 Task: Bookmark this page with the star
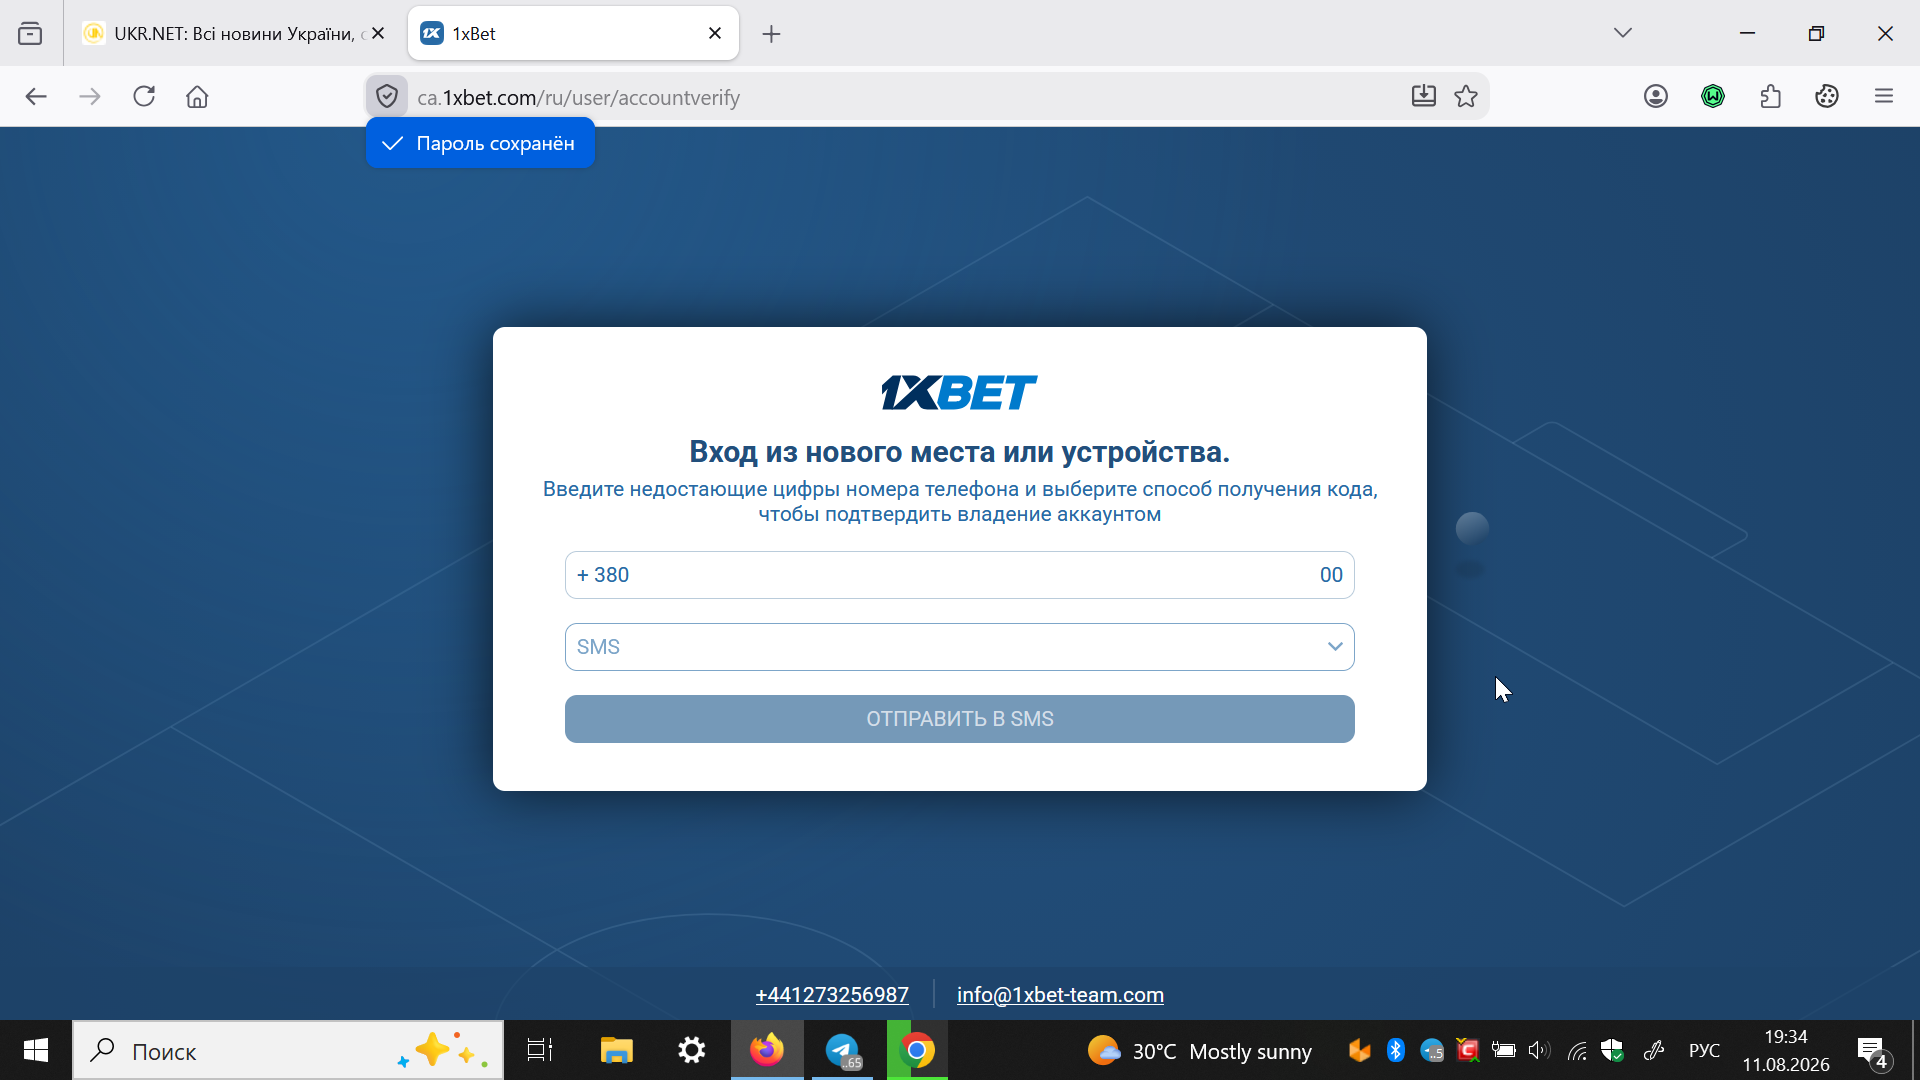[x=1466, y=97]
